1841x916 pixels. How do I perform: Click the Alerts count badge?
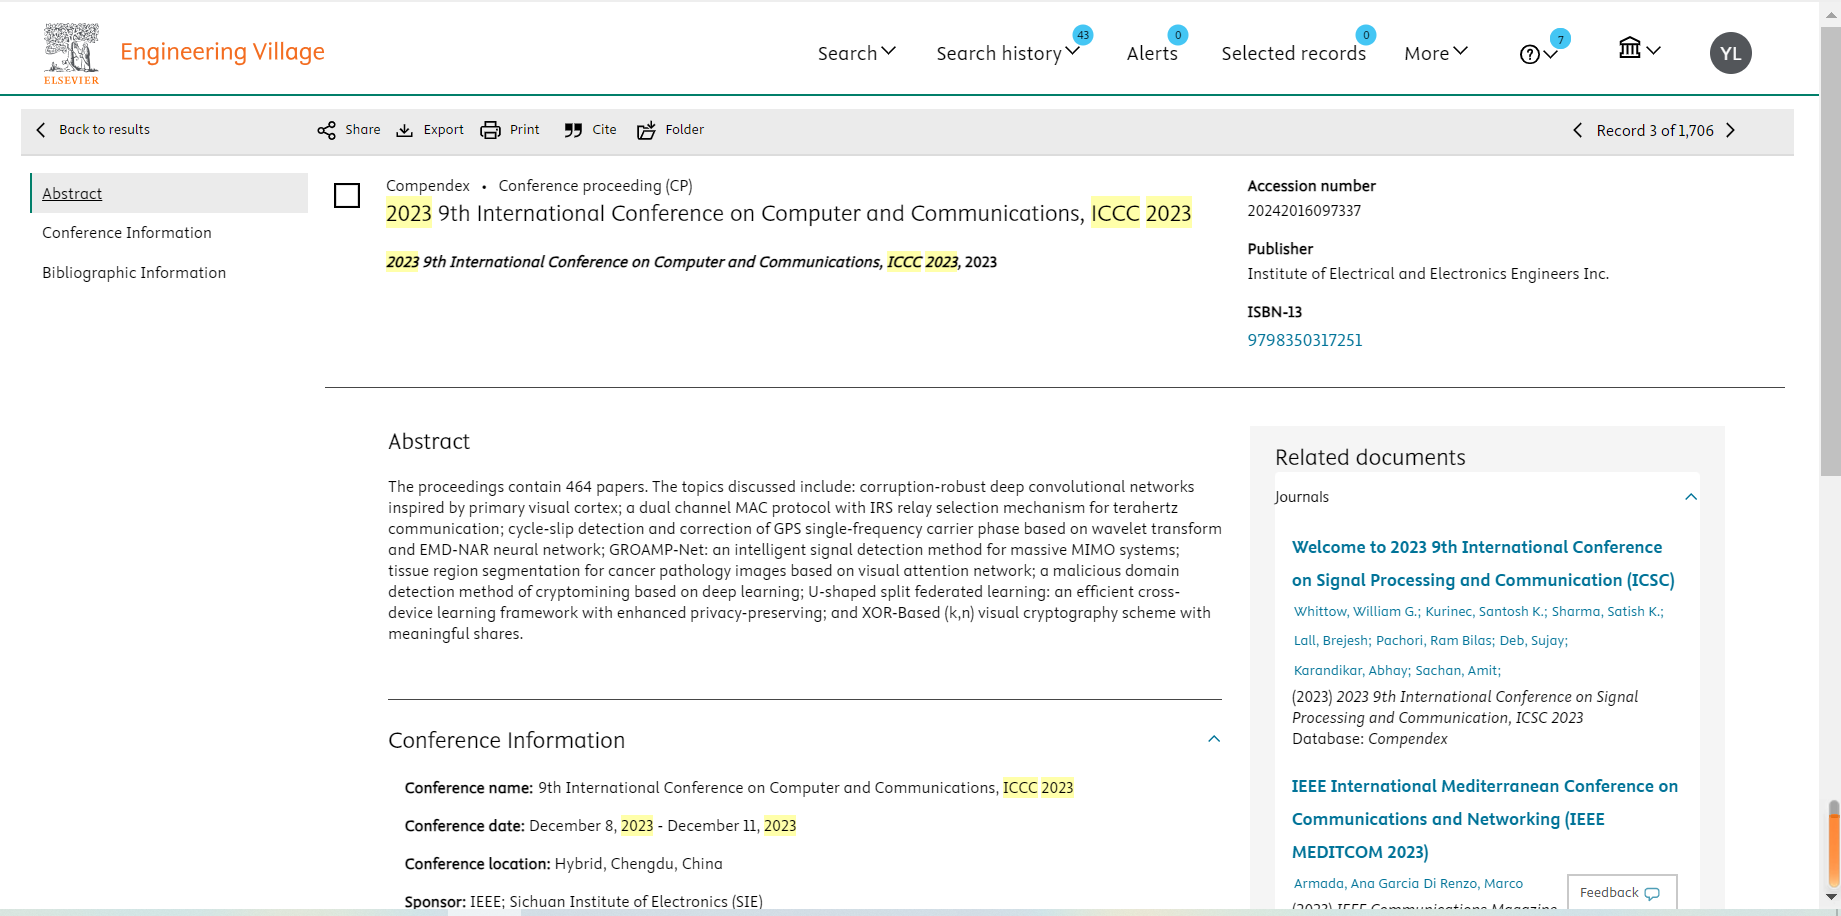1178,35
